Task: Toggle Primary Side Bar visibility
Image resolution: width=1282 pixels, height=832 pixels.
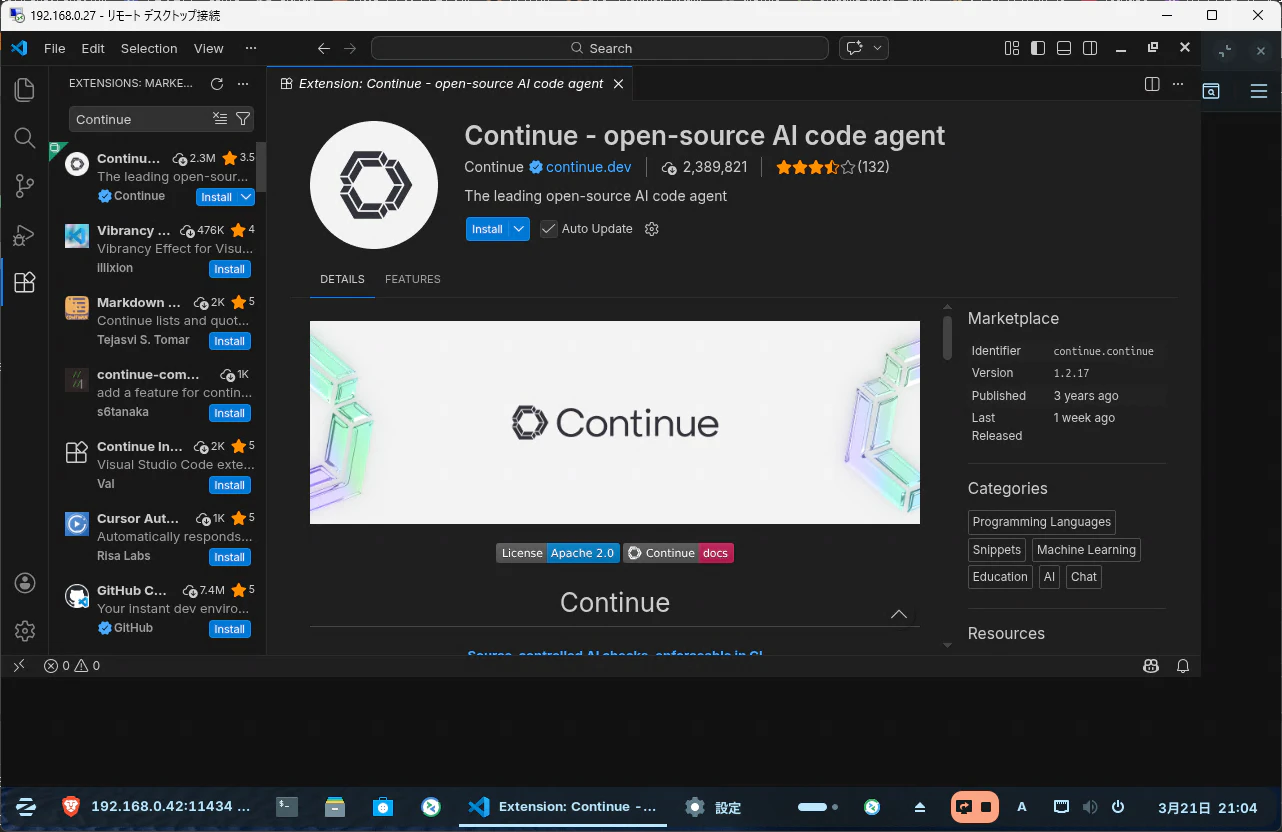Action: [1038, 48]
